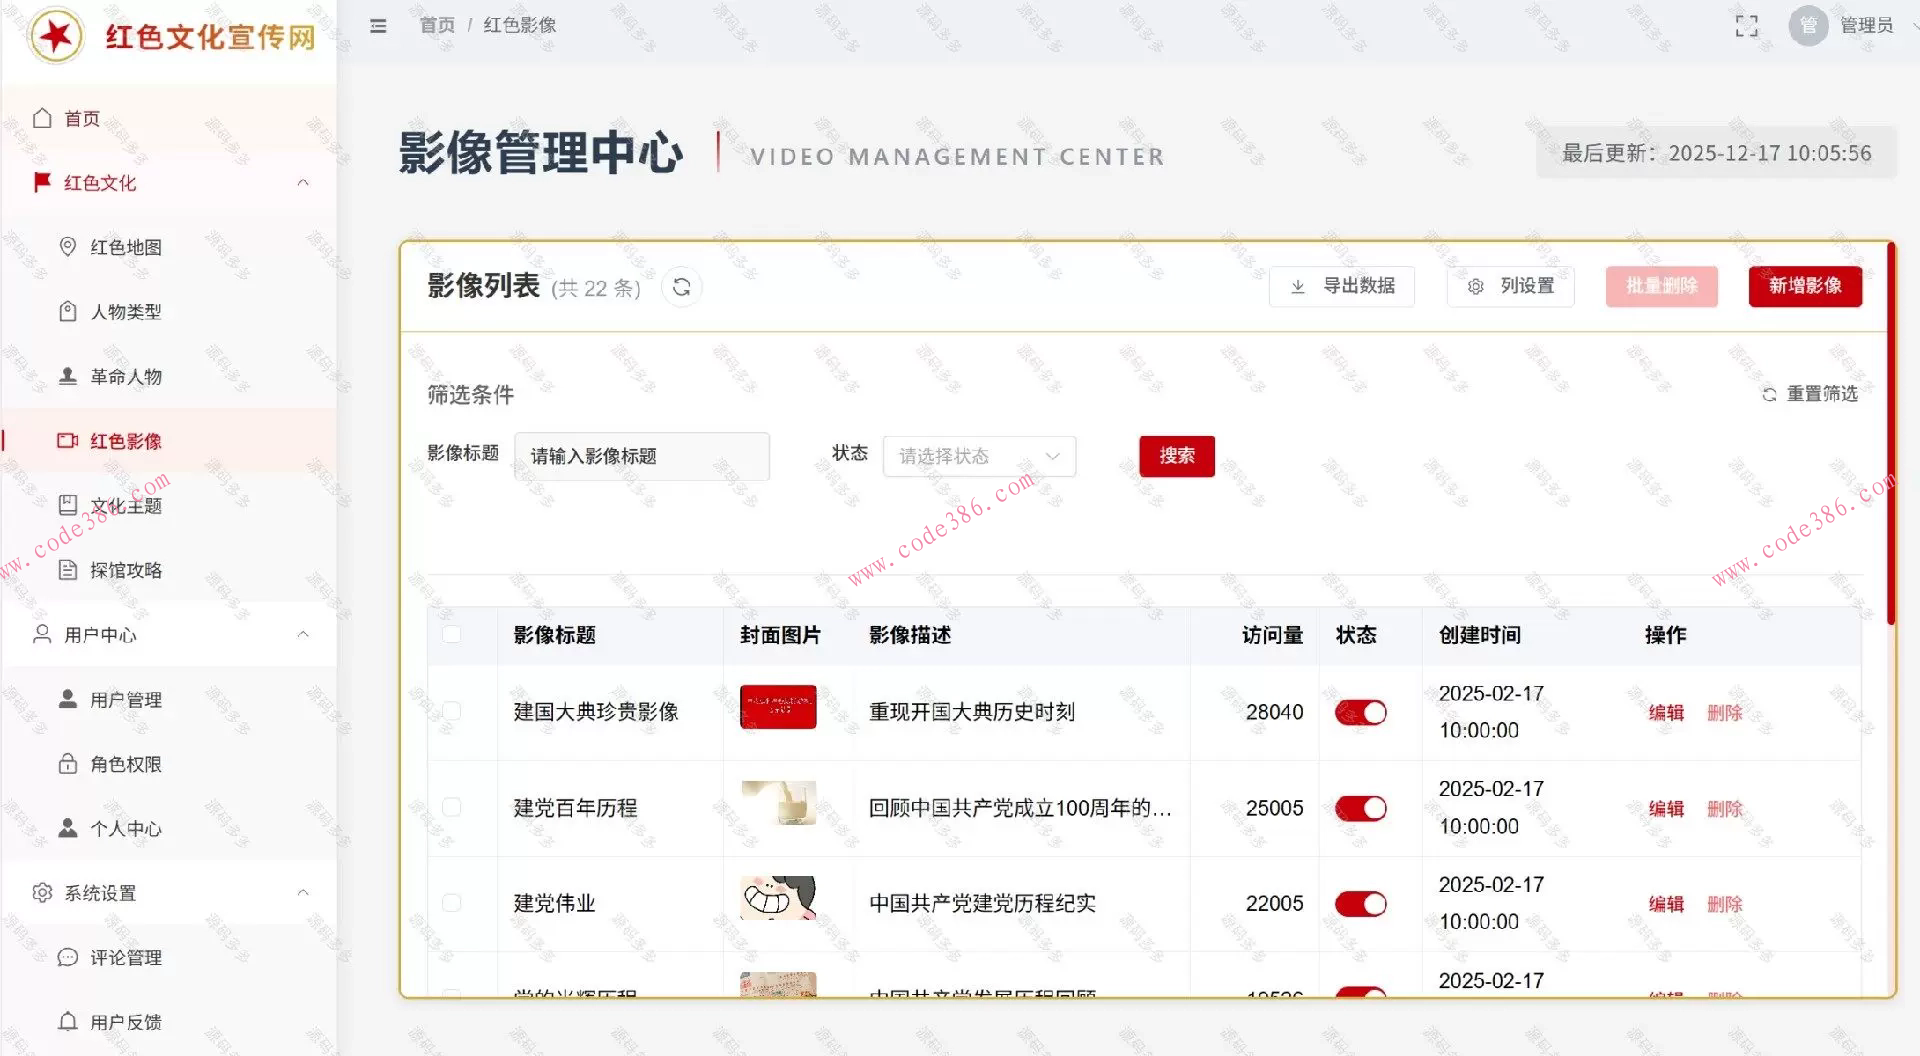Click the 导出数据 export icon button
The height and width of the screenshot is (1056, 1920).
tap(1341, 286)
